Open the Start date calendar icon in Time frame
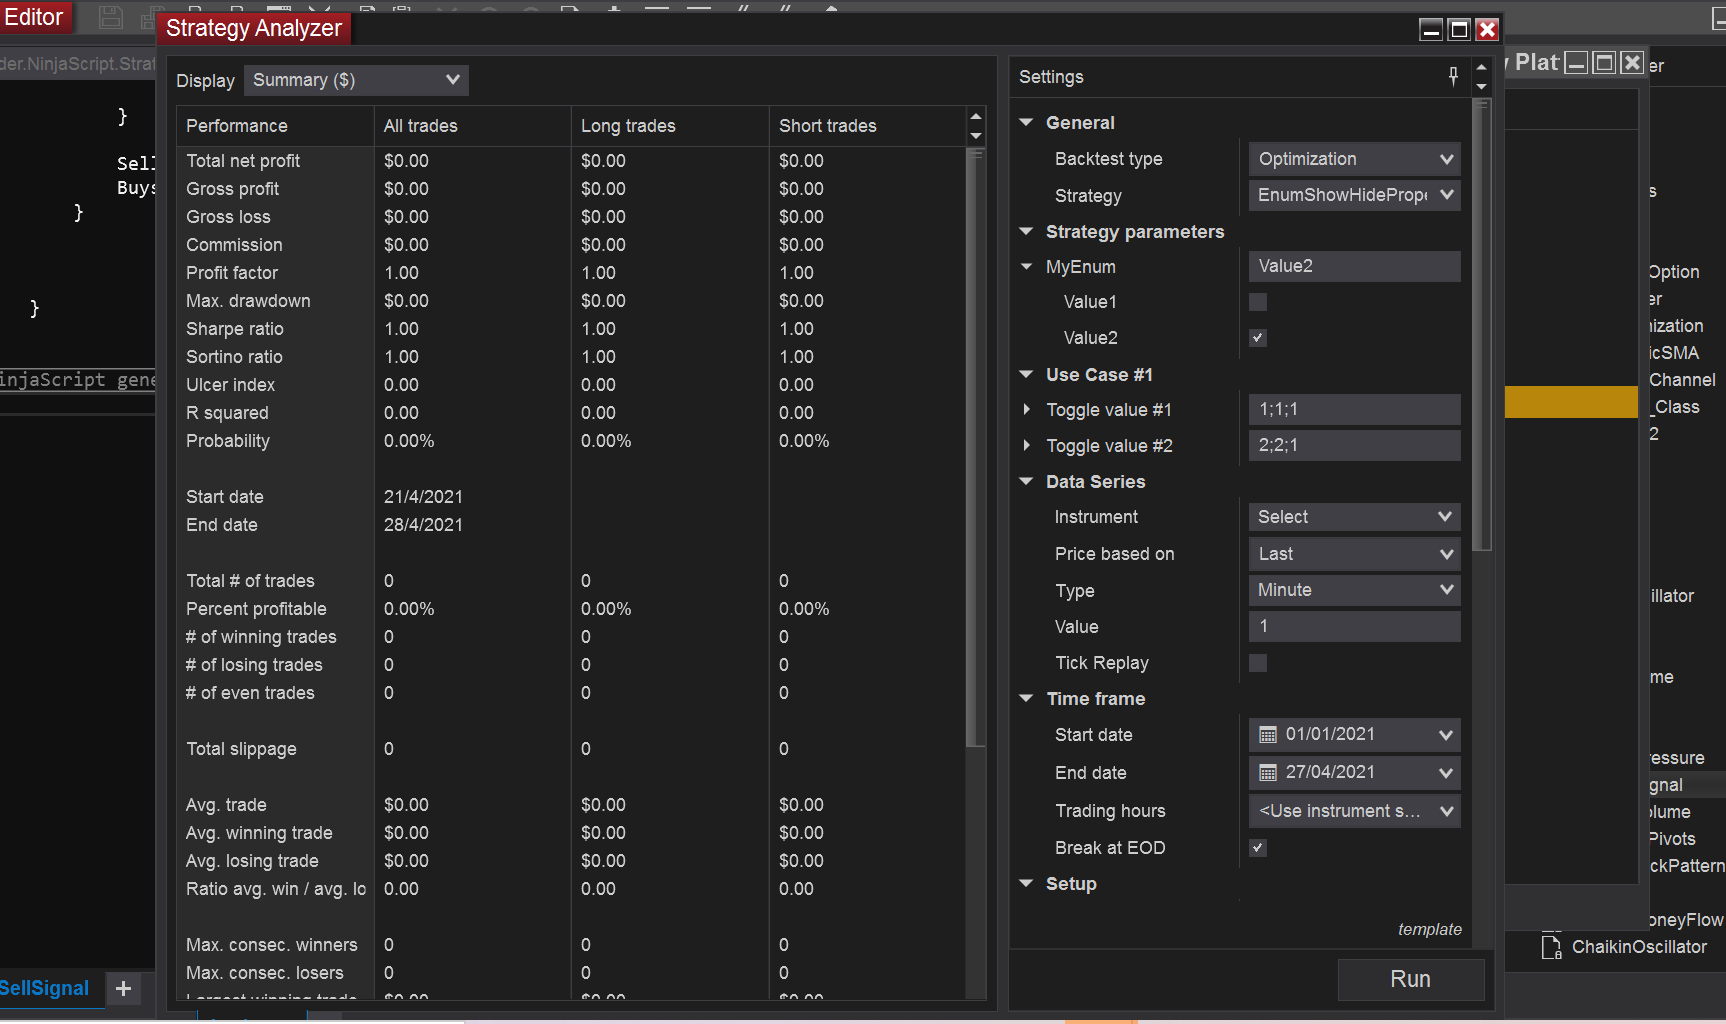1726x1024 pixels. [1268, 735]
